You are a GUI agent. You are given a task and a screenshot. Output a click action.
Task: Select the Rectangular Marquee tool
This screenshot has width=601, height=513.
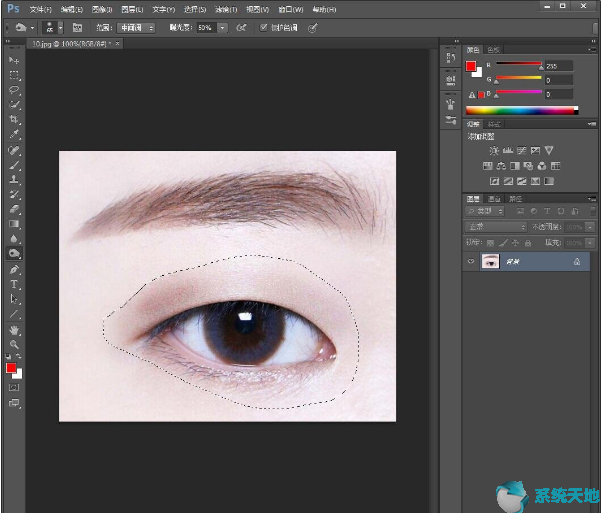pos(15,75)
